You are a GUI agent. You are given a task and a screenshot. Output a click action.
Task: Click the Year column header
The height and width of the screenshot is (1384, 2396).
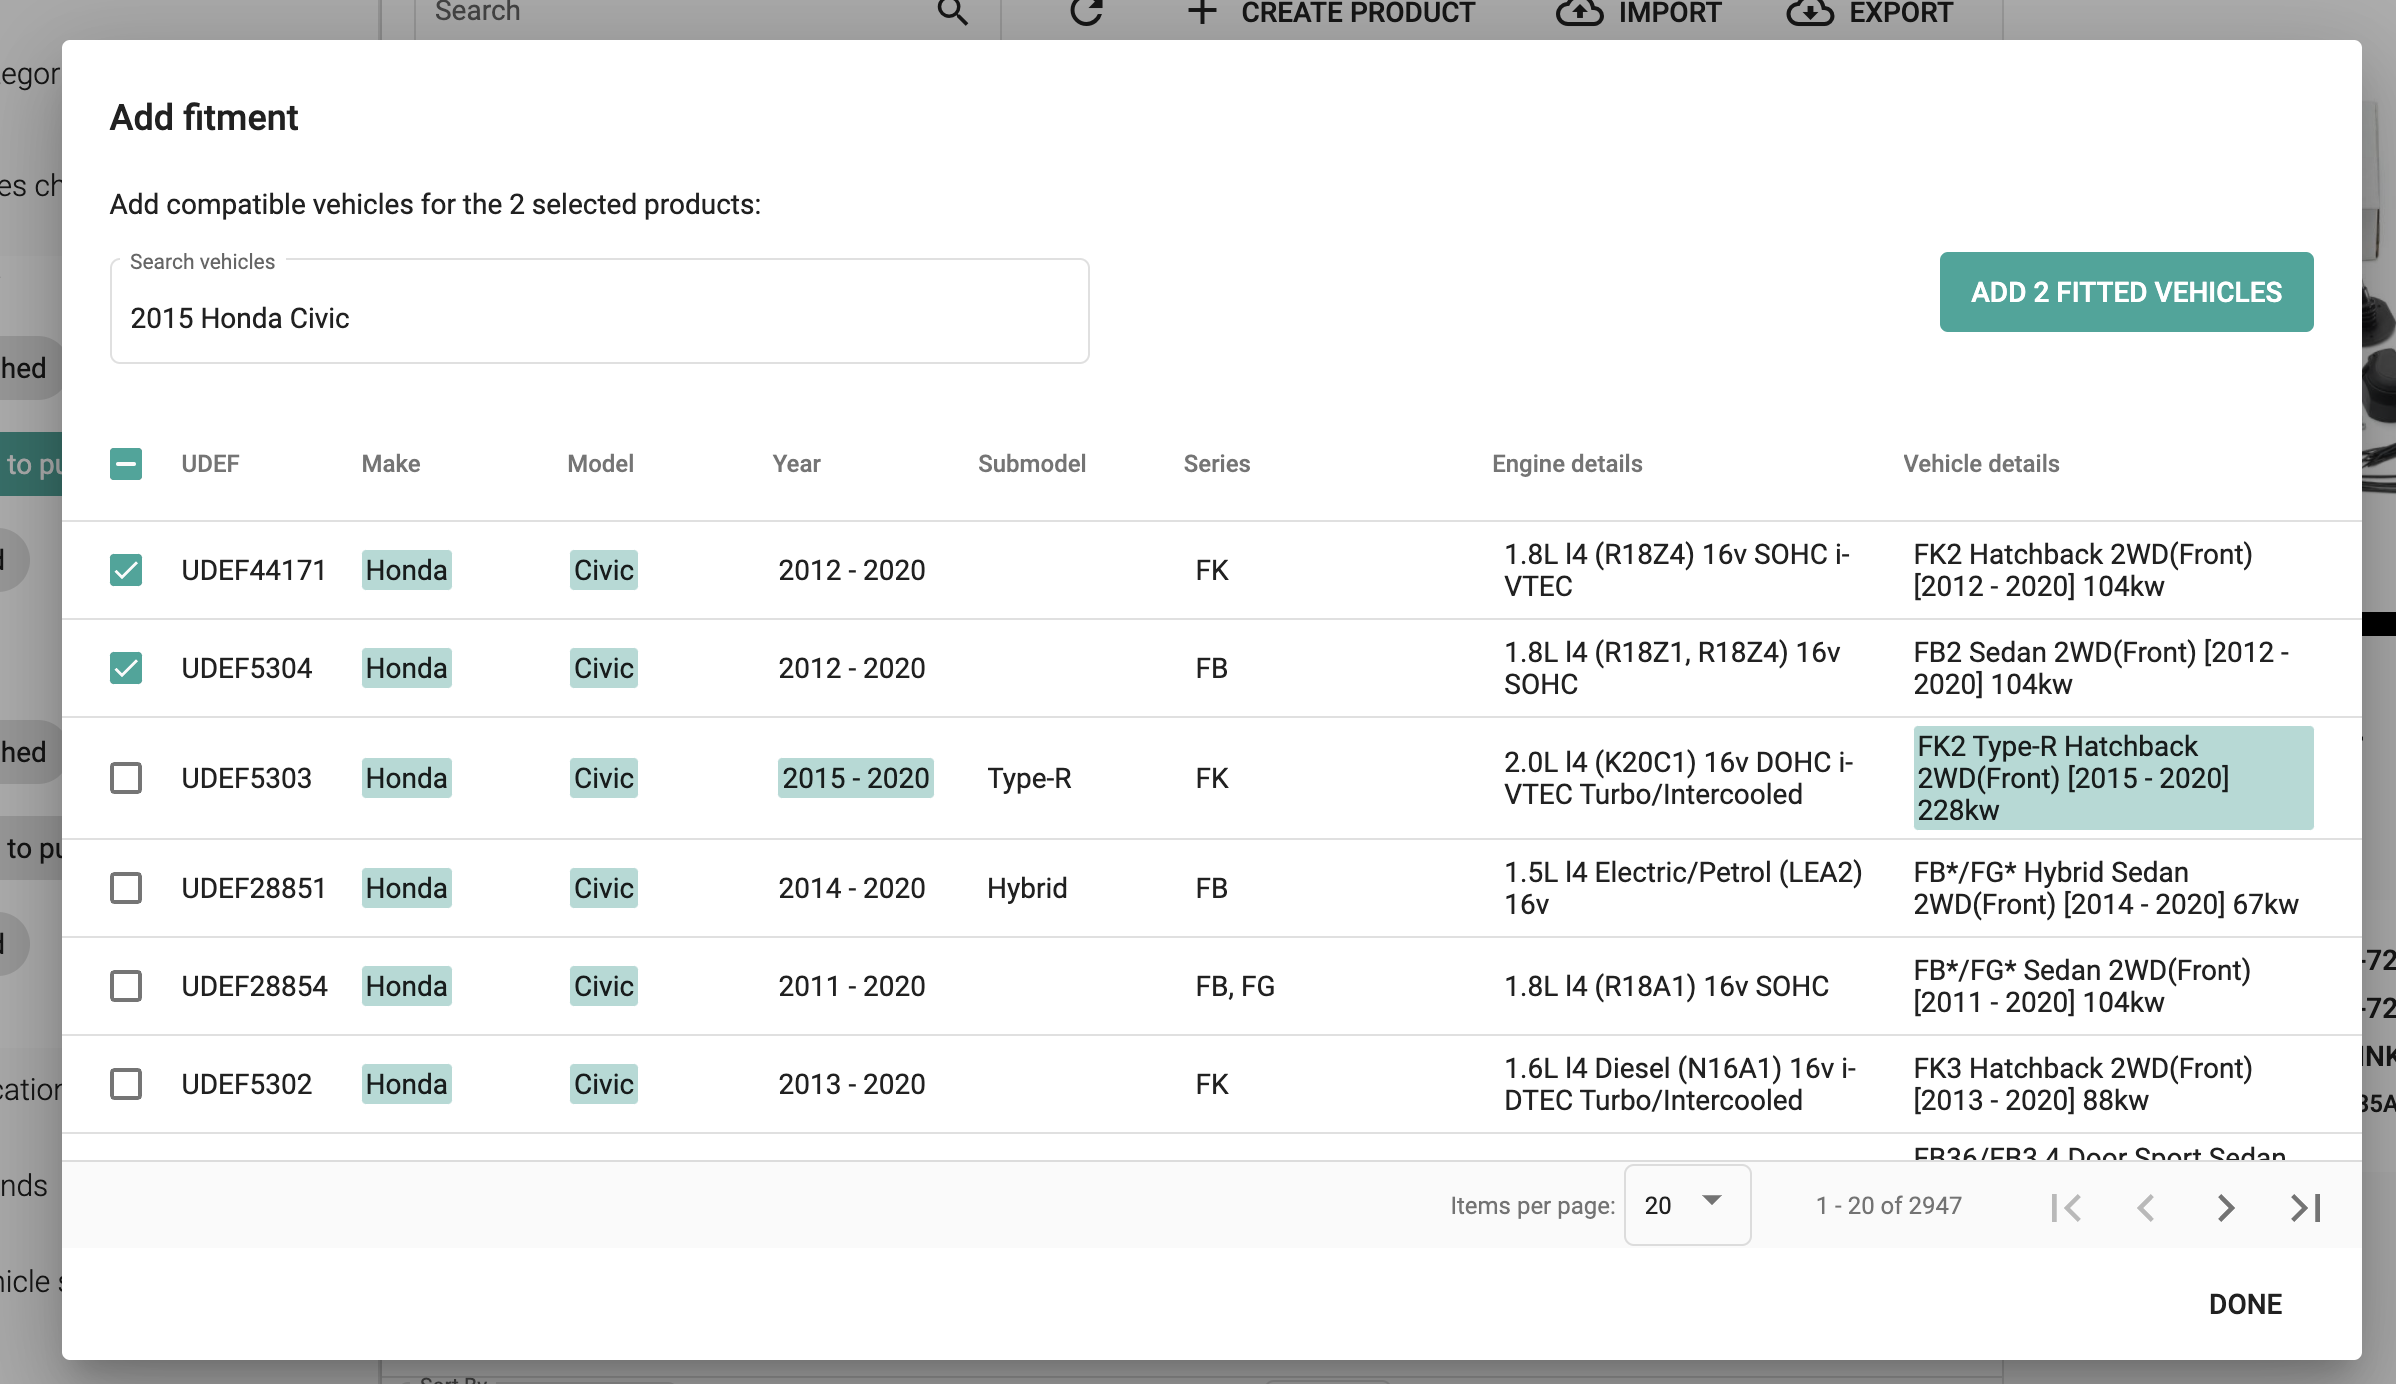(796, 464)
